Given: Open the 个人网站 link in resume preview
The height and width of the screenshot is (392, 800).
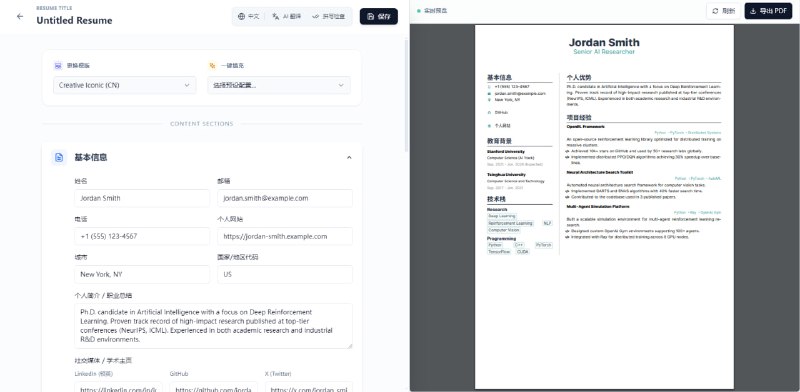Looking at the screenshot, I should pos(502,126).
